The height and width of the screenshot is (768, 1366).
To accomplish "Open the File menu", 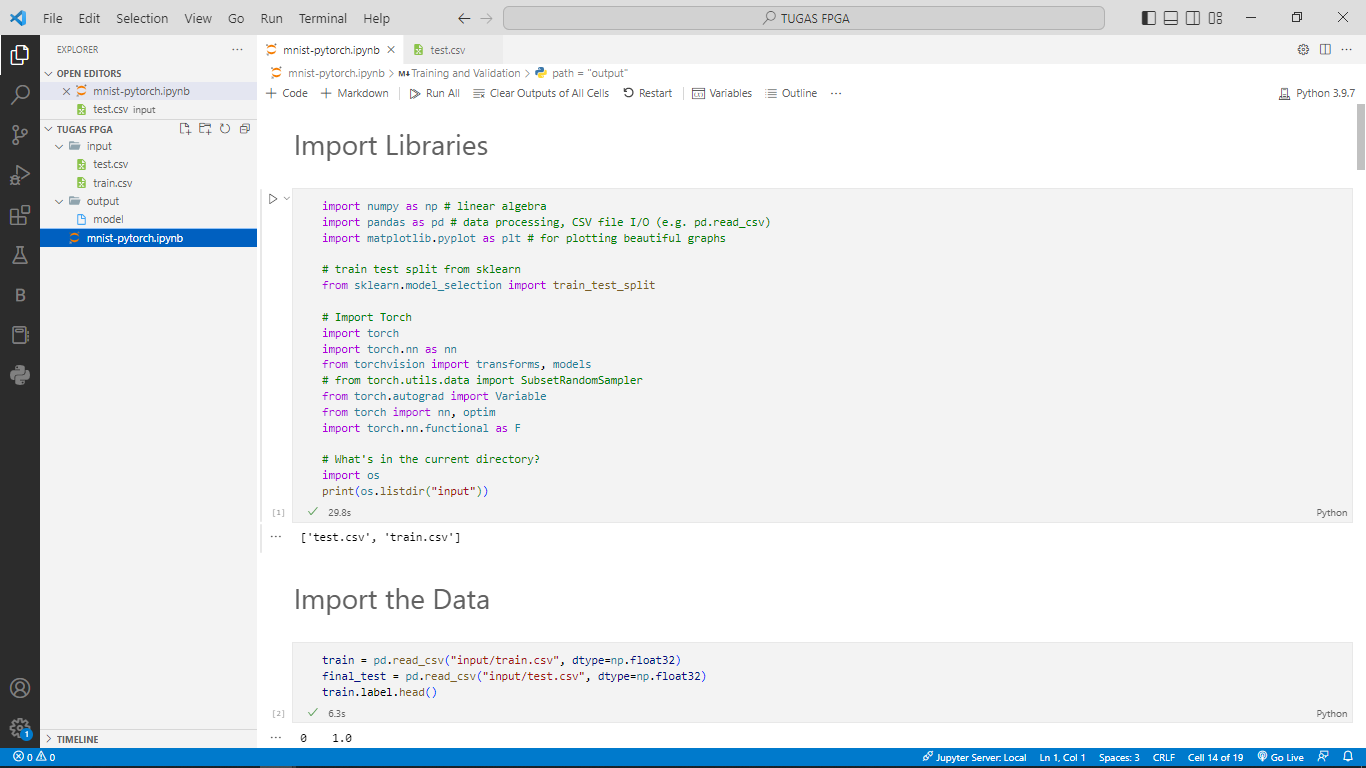I will tap(53, 18).
